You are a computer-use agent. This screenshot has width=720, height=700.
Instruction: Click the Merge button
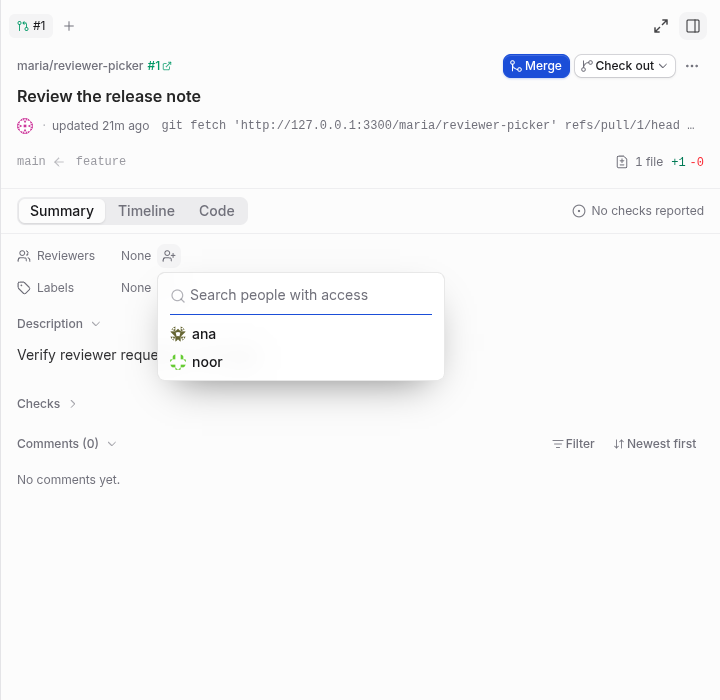click(536, 66)
